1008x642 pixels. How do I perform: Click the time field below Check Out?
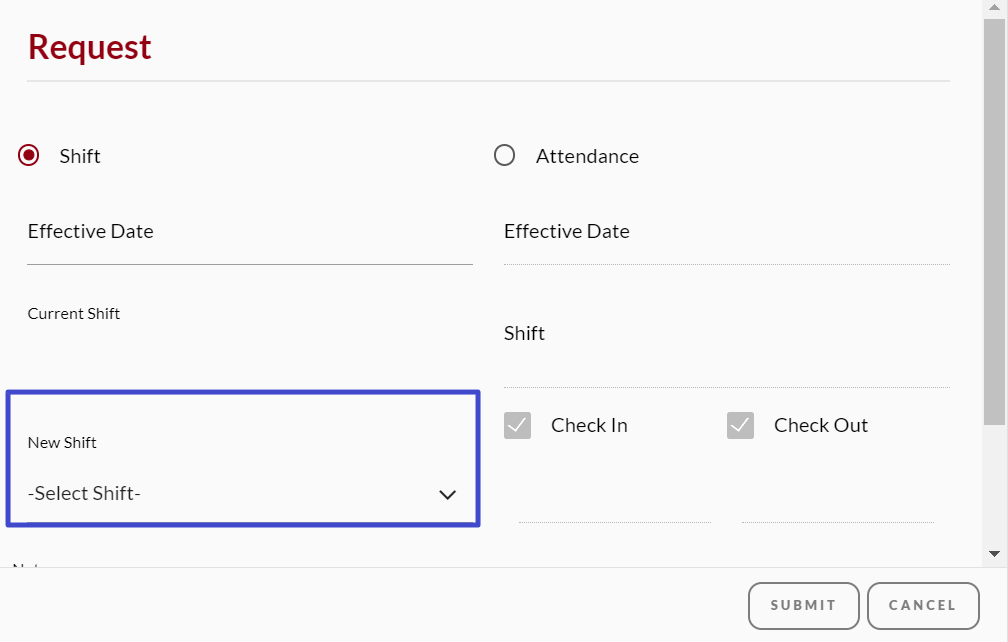pos(837,505)
